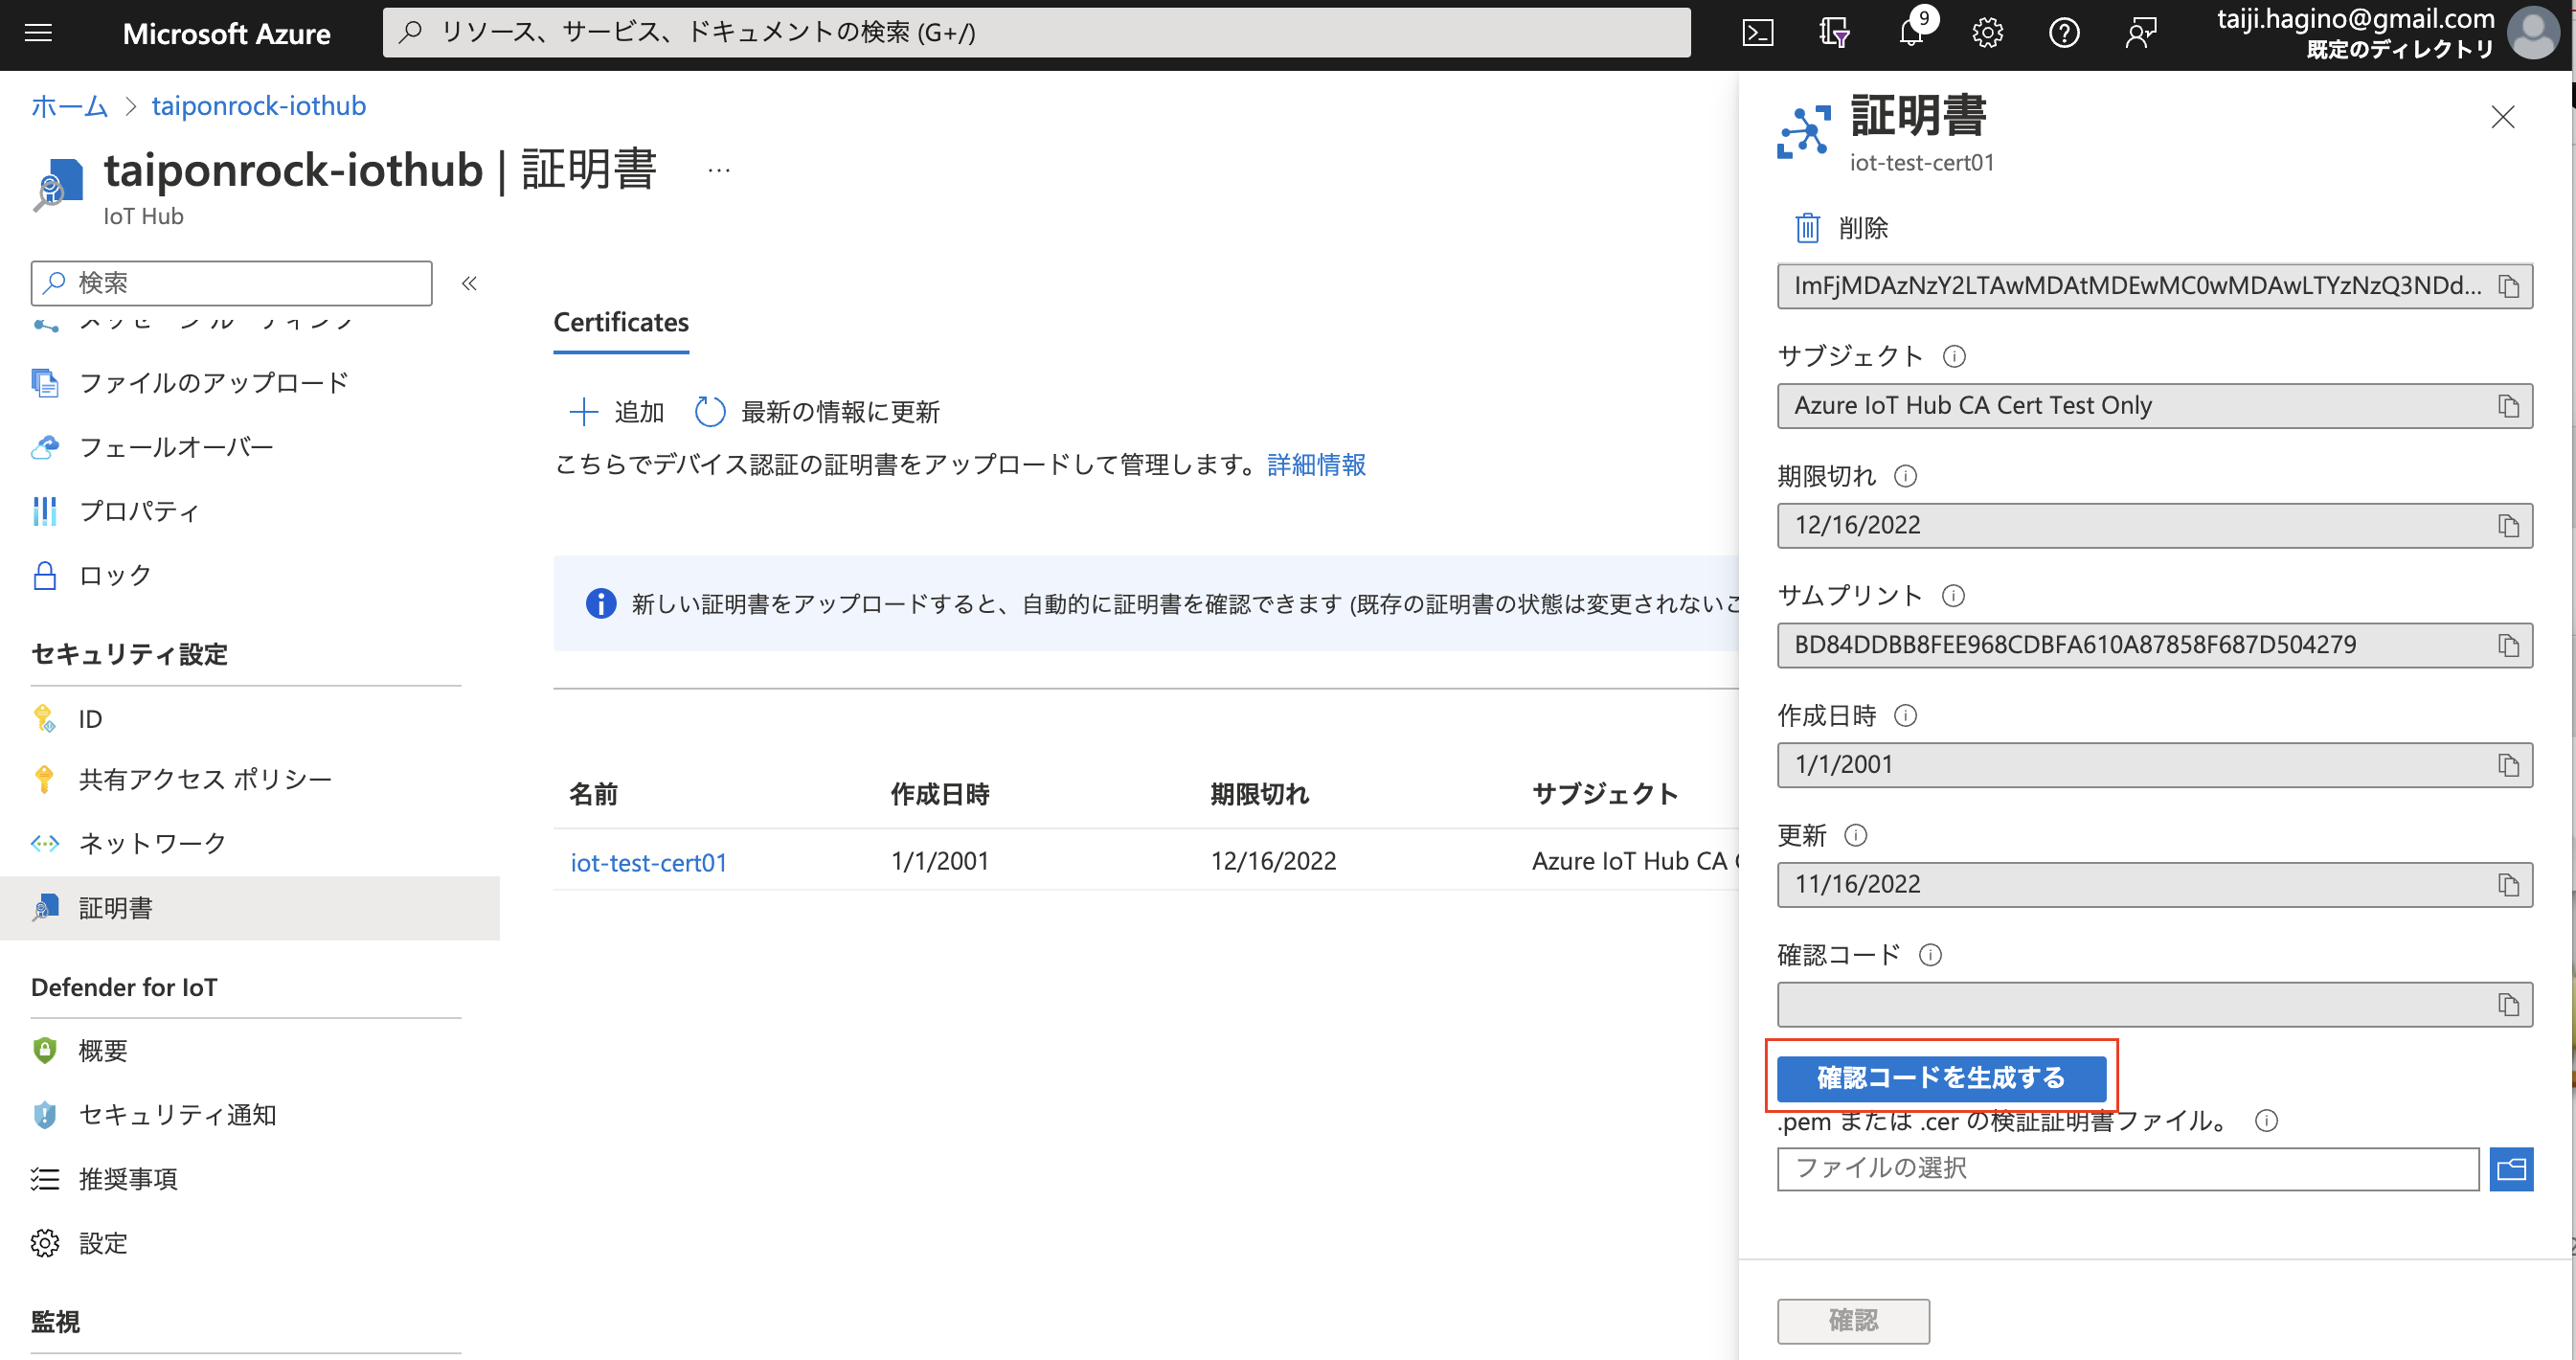Screen dimensions: 2576x1360
Task: Open iot-test-cert01 details link
Action: [x=647, y=861]
